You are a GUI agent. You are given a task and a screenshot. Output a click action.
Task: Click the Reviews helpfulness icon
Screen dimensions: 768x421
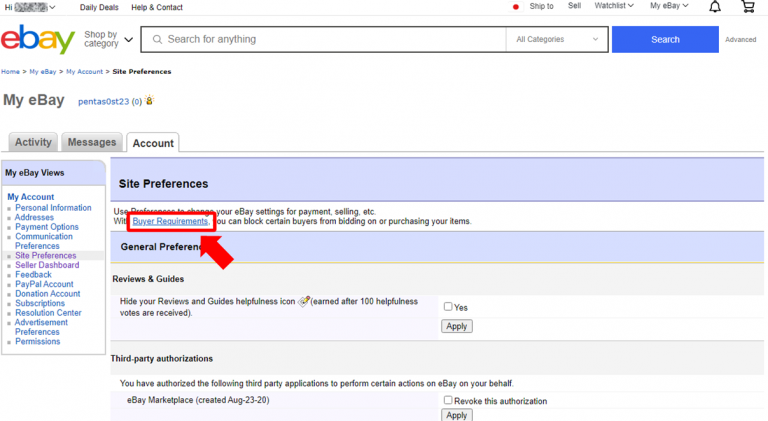point(304,302)
